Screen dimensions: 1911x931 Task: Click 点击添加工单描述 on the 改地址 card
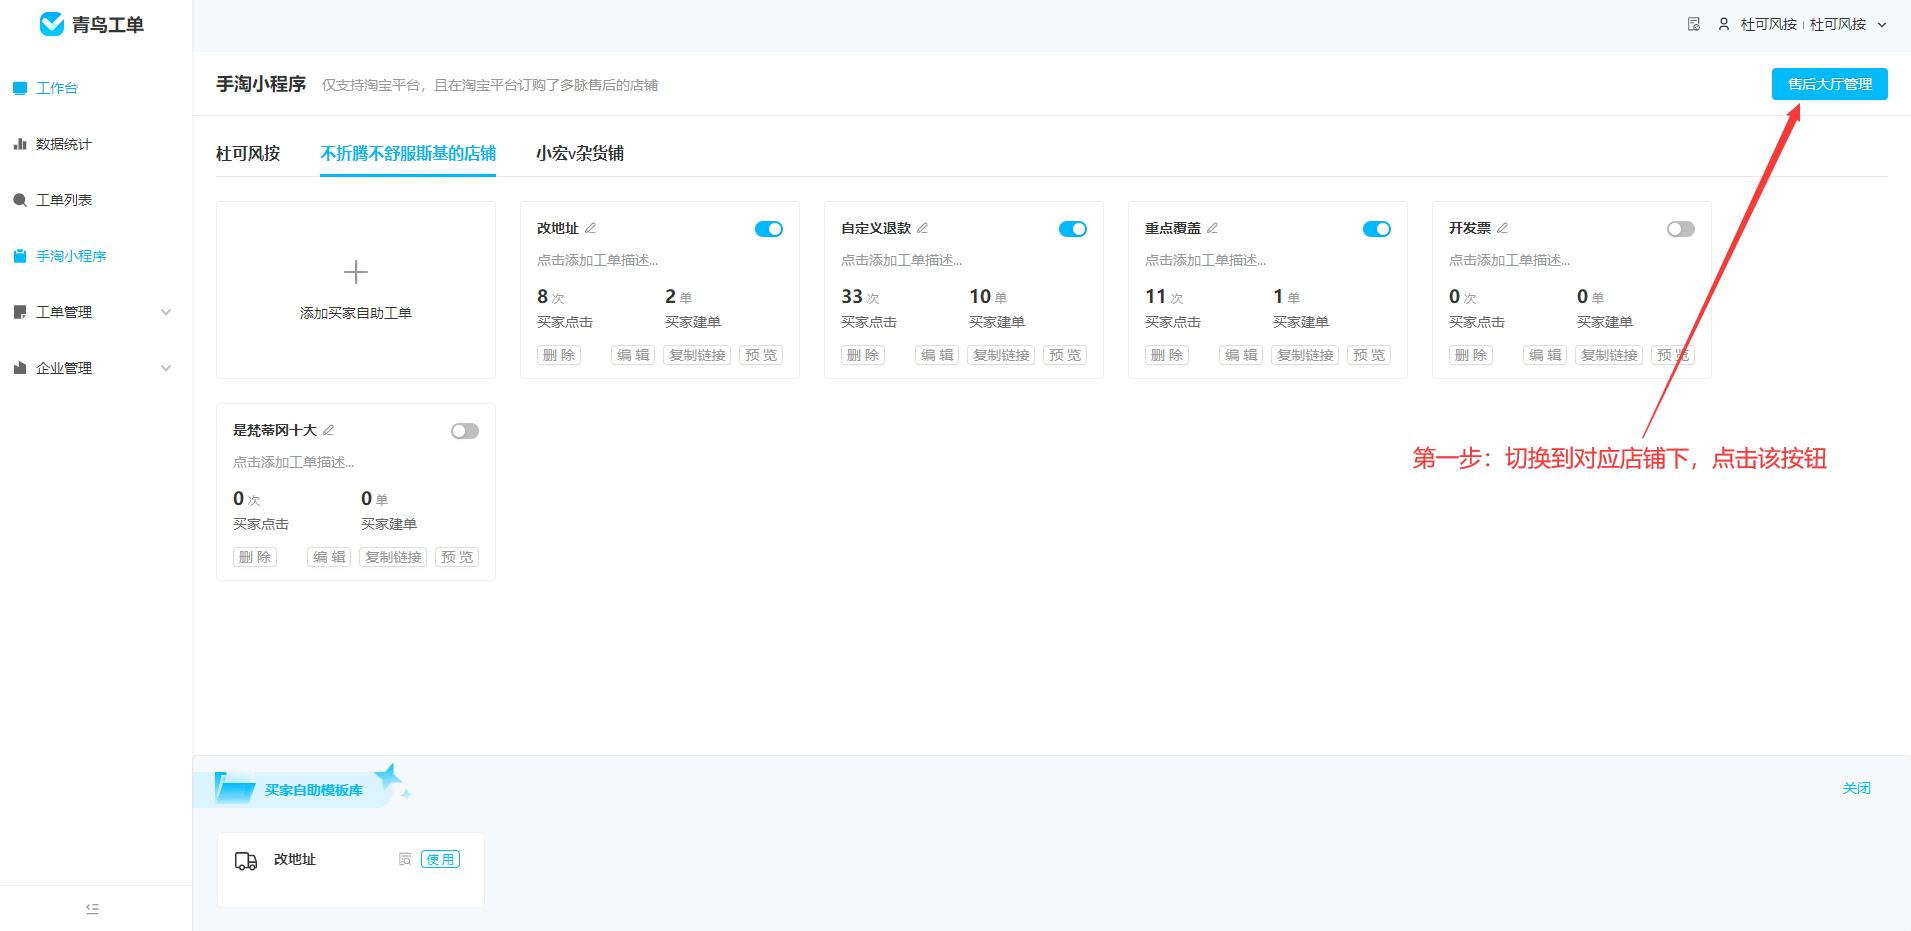click(x=597, y=260)
